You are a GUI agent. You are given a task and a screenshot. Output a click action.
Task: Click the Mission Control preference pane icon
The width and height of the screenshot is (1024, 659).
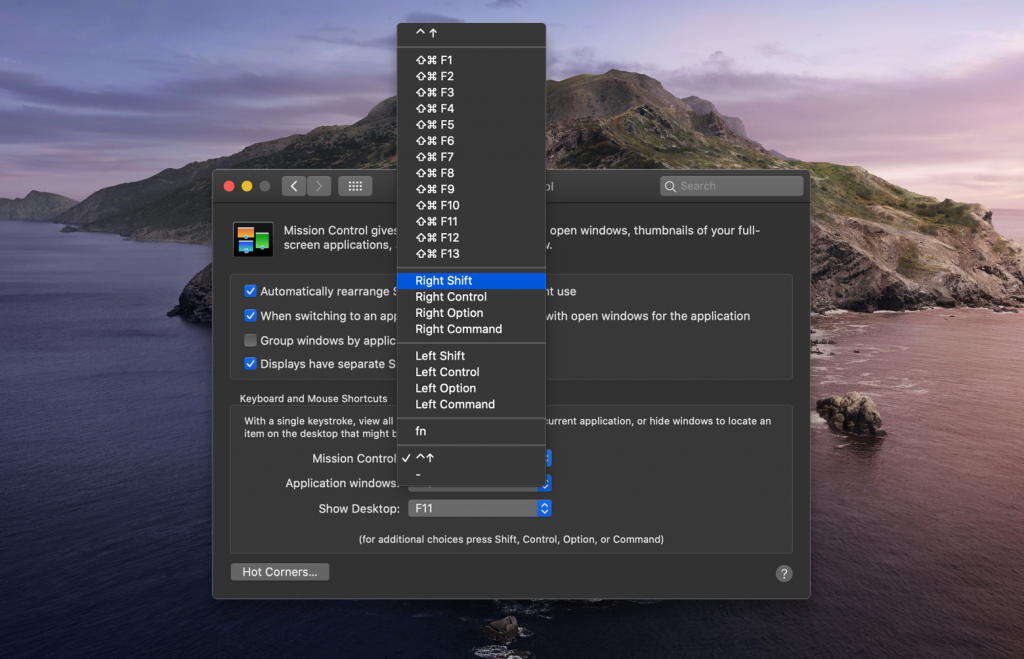(253, 238)
